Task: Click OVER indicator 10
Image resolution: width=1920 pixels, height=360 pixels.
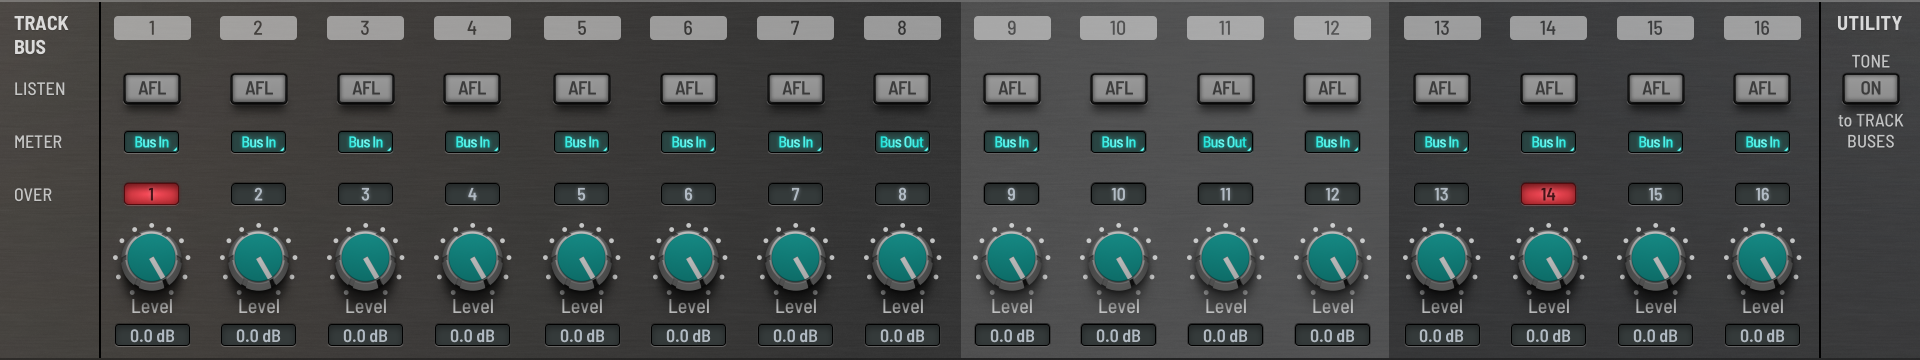Action: click(1119, 194)
